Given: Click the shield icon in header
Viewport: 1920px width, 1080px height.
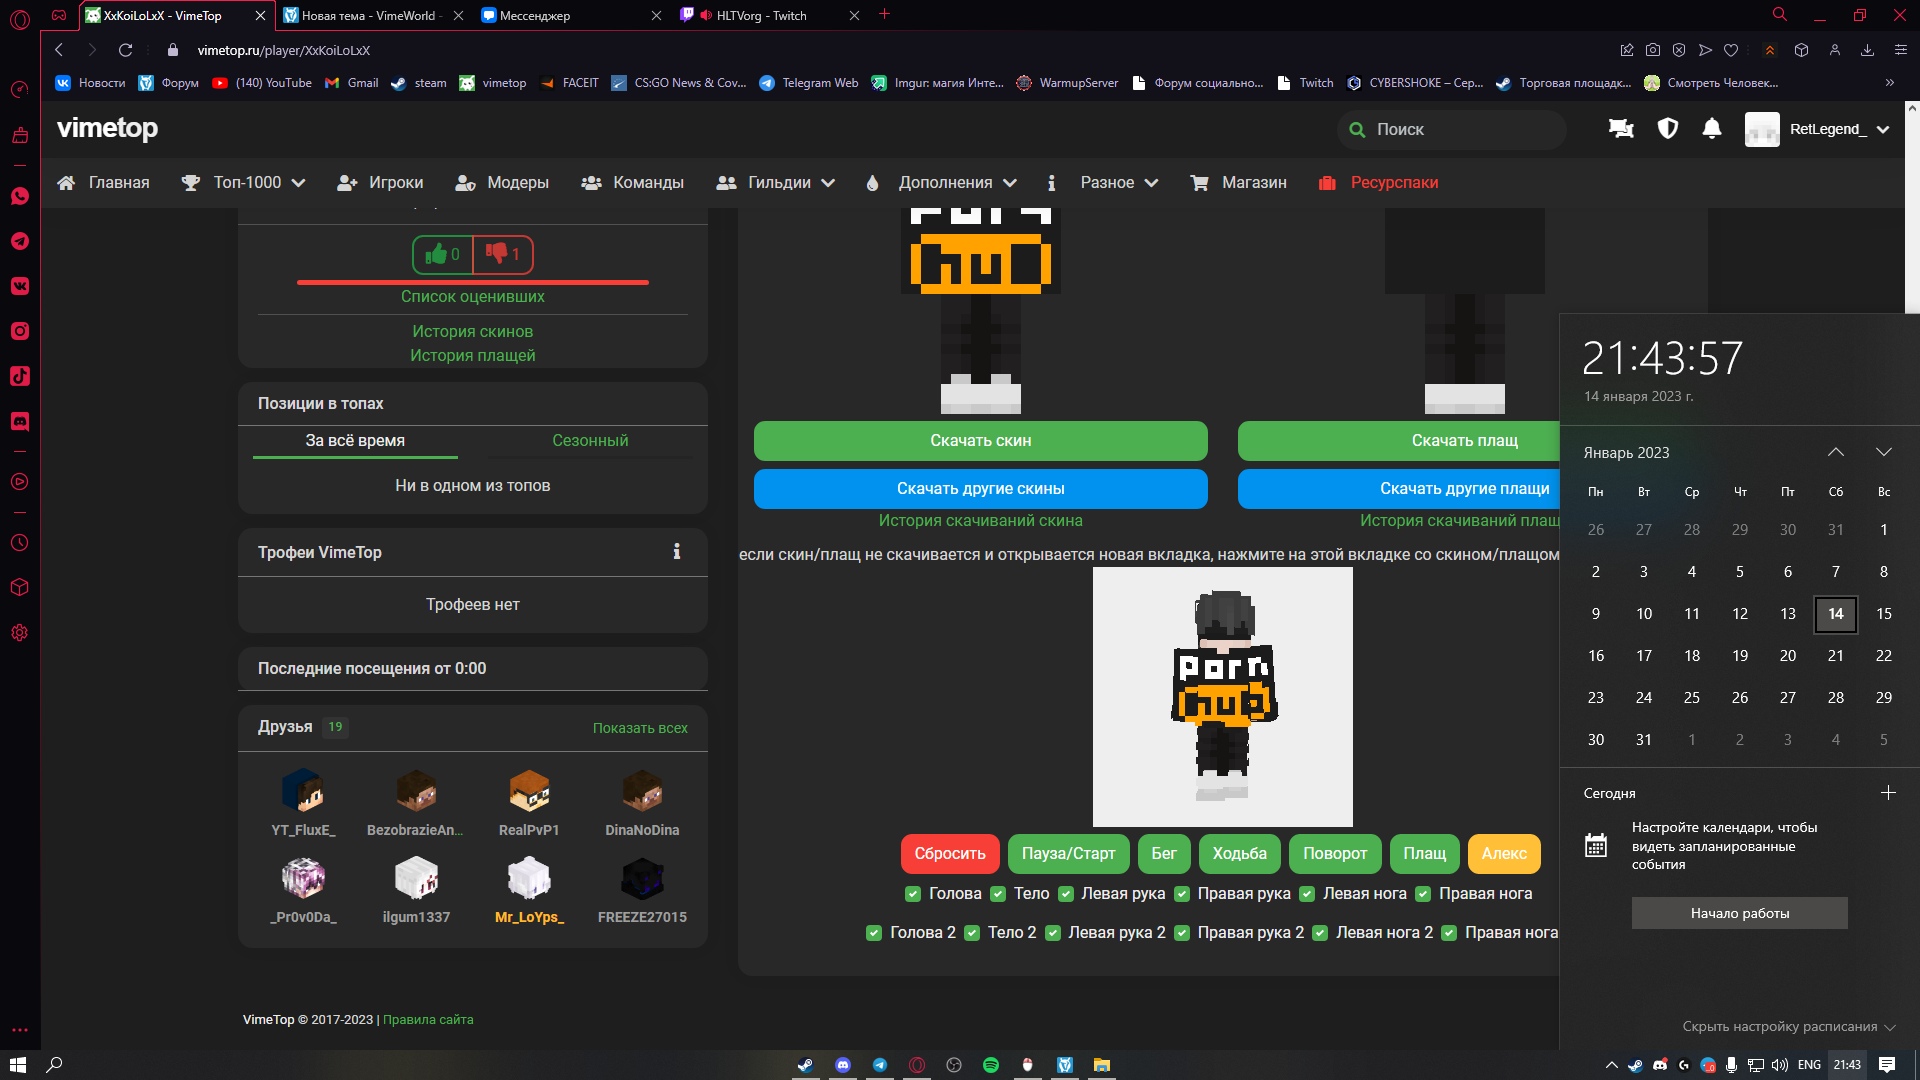Looking at the screenshot, I should click(x=1667, y=129).
